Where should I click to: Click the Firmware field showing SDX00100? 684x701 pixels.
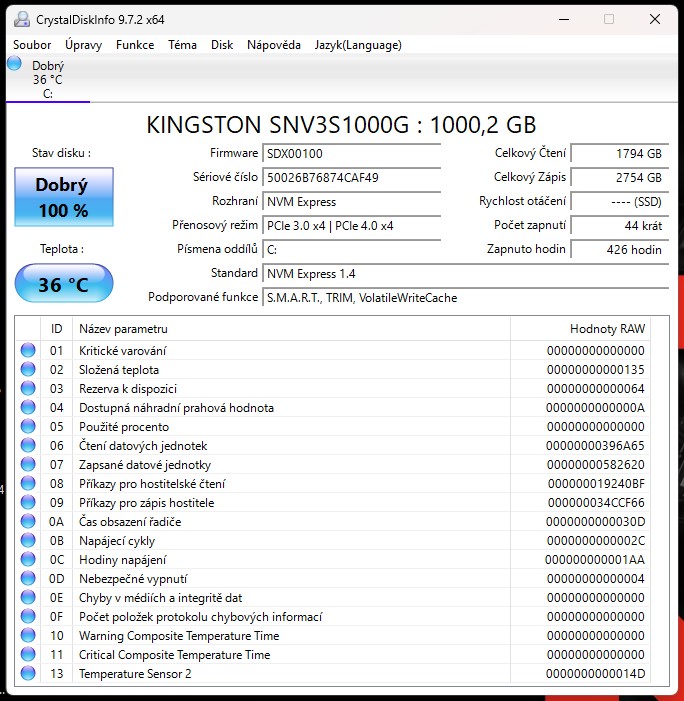351,154
